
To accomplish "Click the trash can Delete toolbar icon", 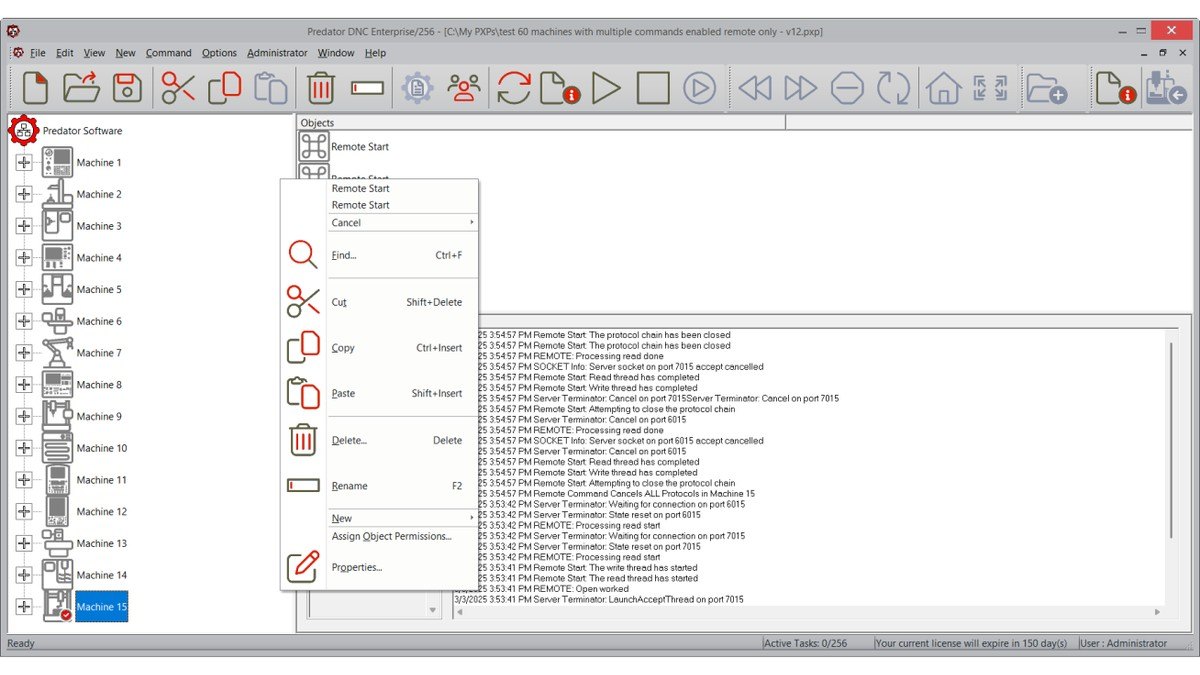I will pyautogui.click(x=321, y=88).
